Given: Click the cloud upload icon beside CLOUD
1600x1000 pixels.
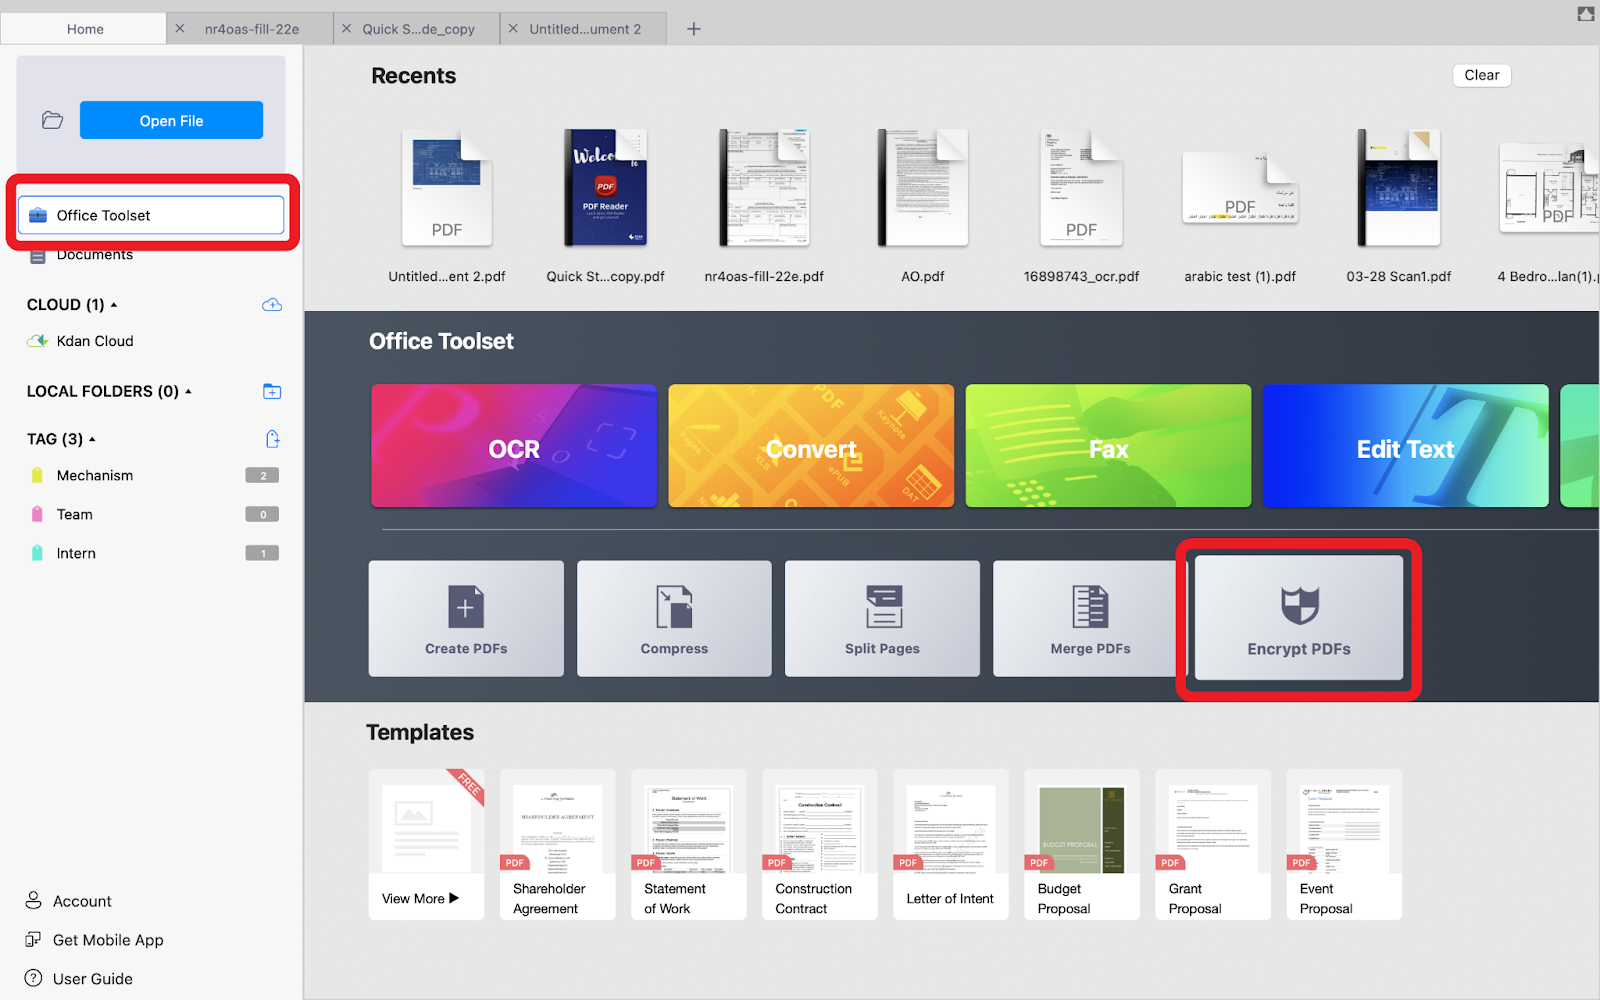Looking at the screenshot, I should pyautogui.click(x=272, y=305).
